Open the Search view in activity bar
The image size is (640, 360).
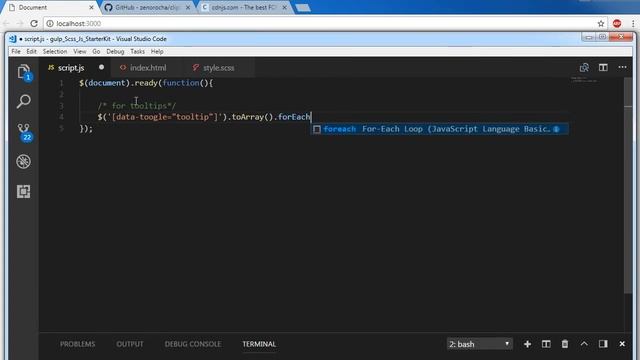[24, 101]
